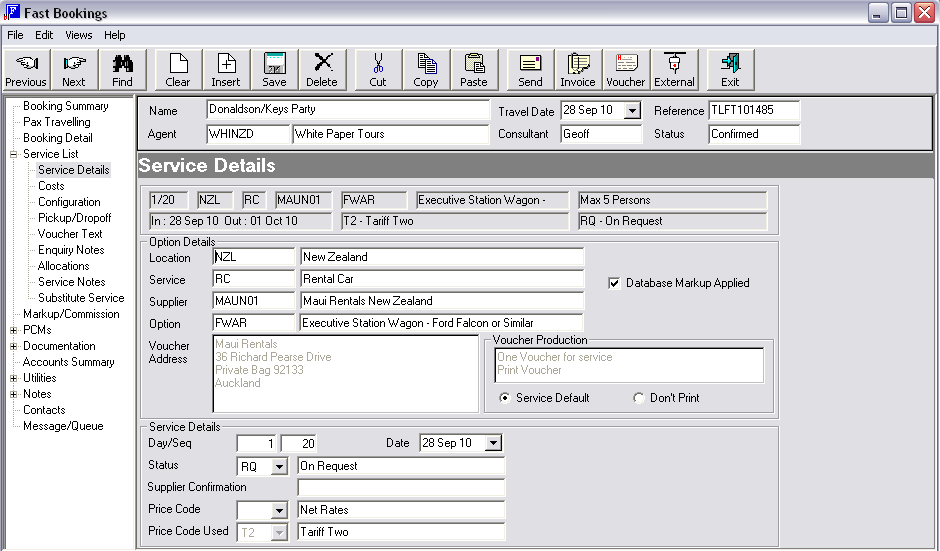Viewport: 940px width, 551px height.
Task: Click the Find binoculars icon
Action: coord(122,69)
